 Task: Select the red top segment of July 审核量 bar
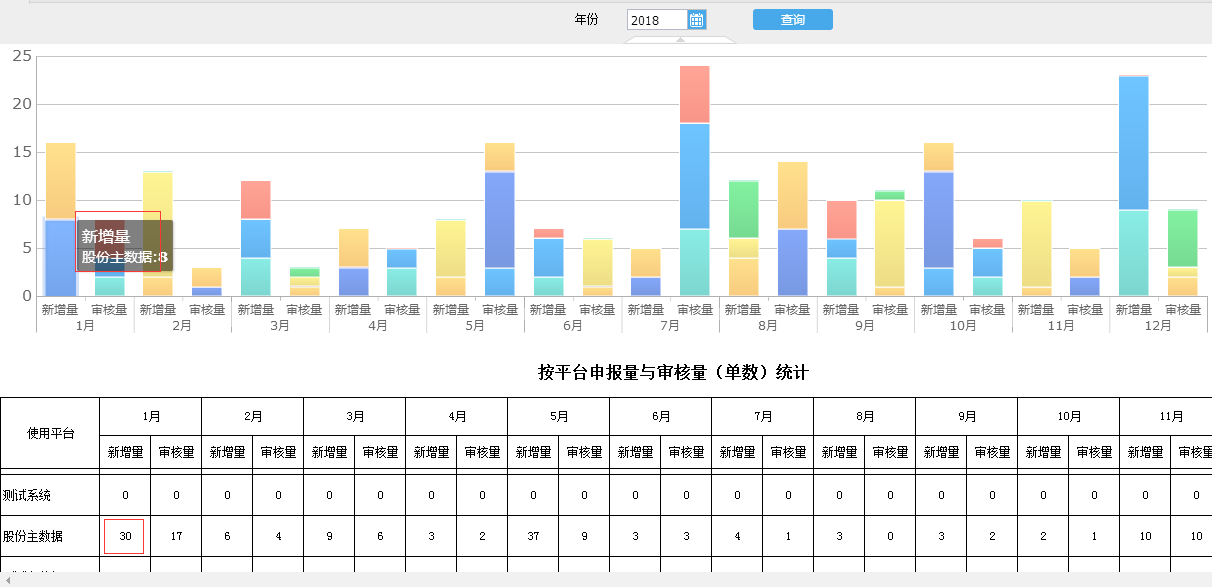point(694,94)
